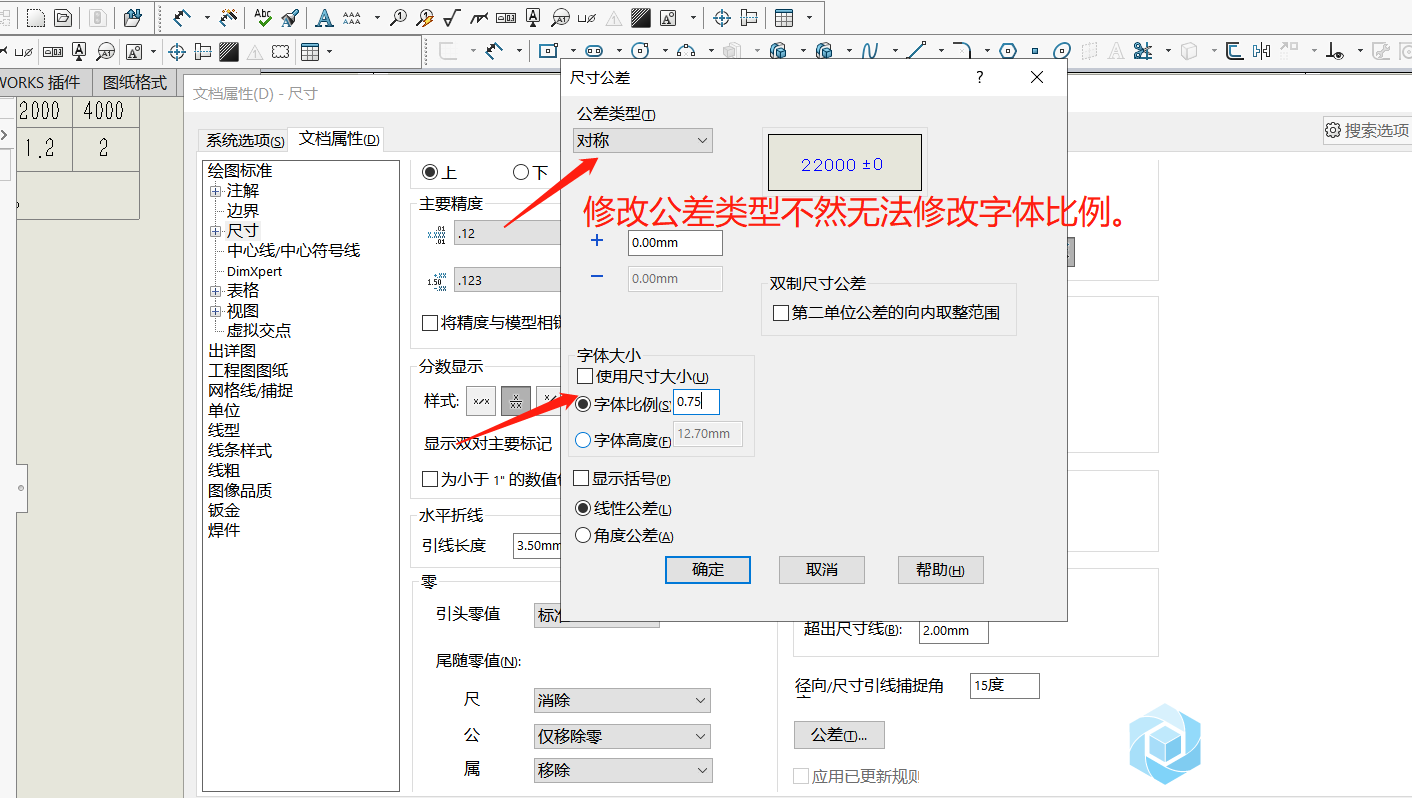Image resolution: width=1412 pixels, height=798 pixels.
Task: Select the Arc sketch tool
Action: click(x=686, y=51)
